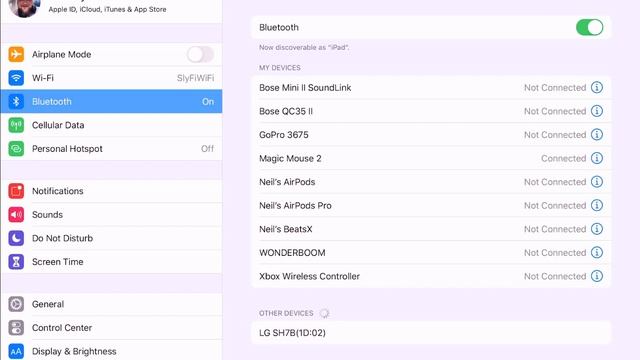This screenshot has width=640, height=360.
Task: Connect to WONDERBOOM speaker
Action: (x=431, y=253)
